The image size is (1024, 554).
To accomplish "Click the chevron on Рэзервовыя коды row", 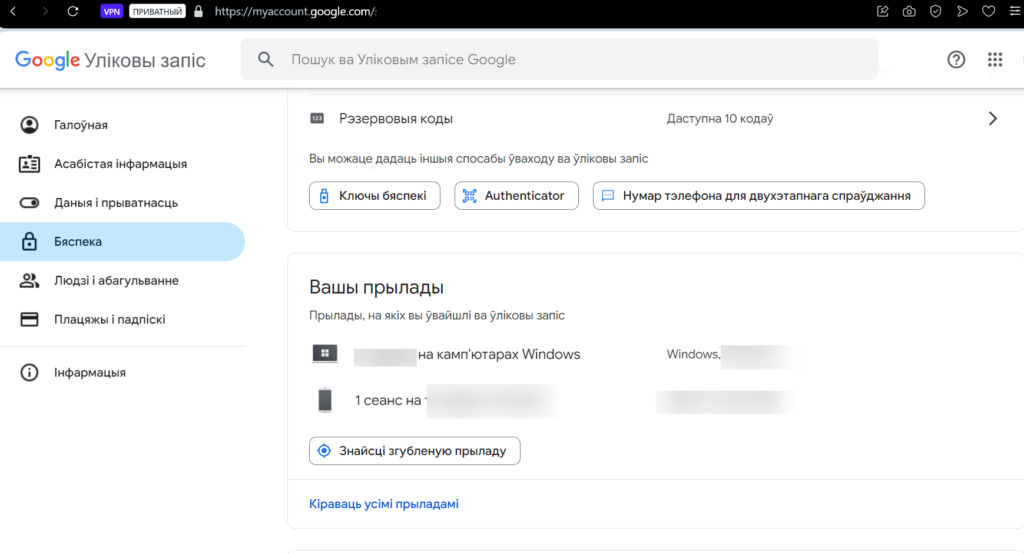I will coord(993,118).
